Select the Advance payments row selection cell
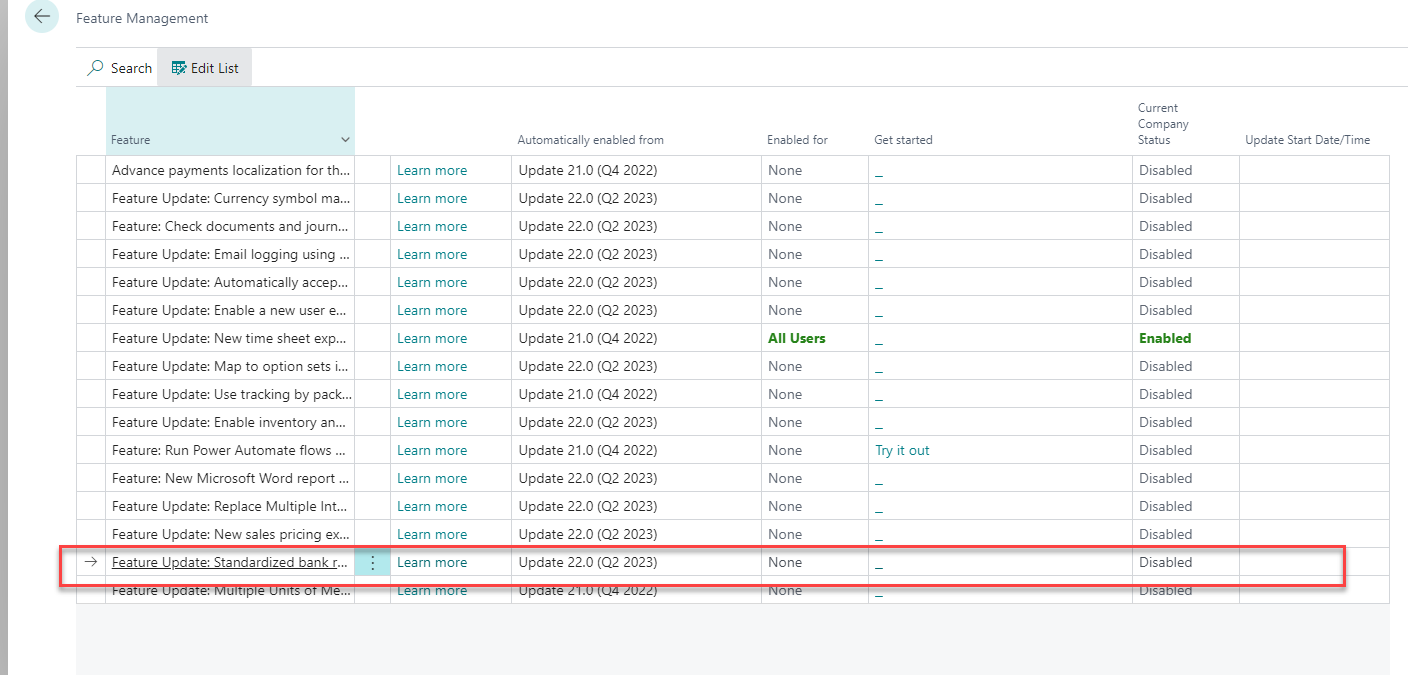The image size is (1408, 675). [x=91, y=170]
